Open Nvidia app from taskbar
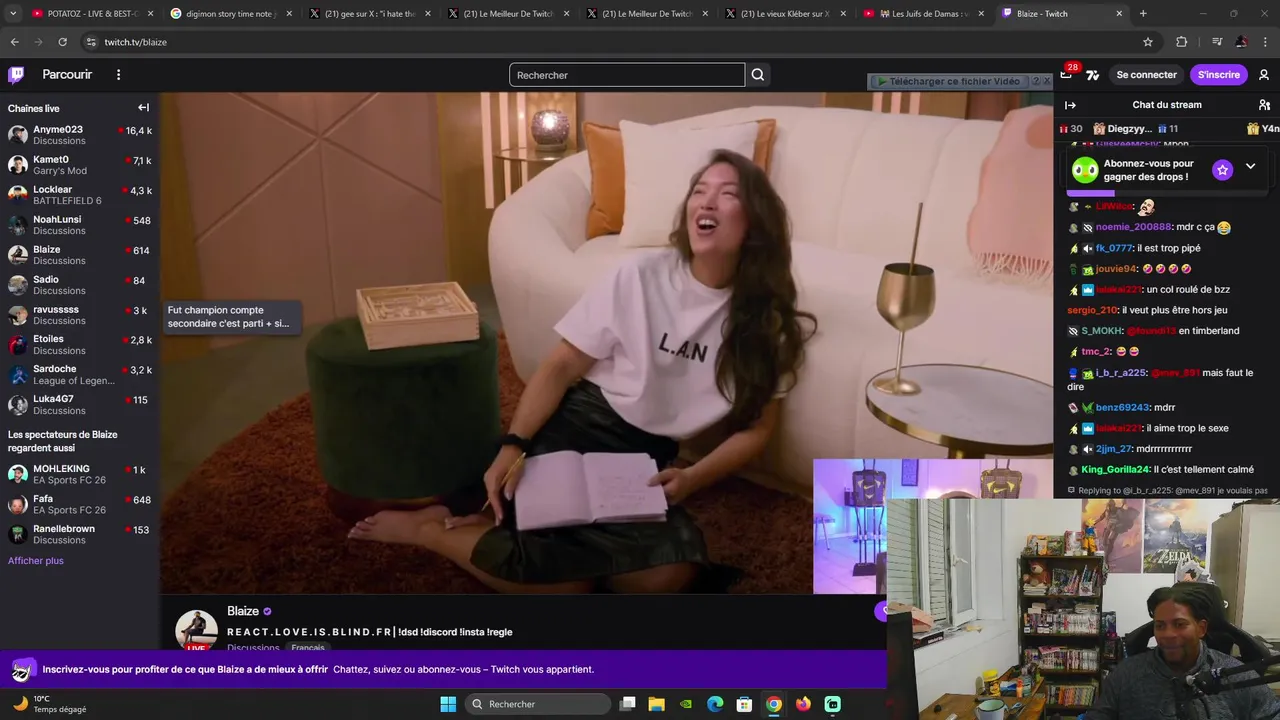Viewport: 1280px width, 720px height. pyautogui.click(x=686, y=704)
